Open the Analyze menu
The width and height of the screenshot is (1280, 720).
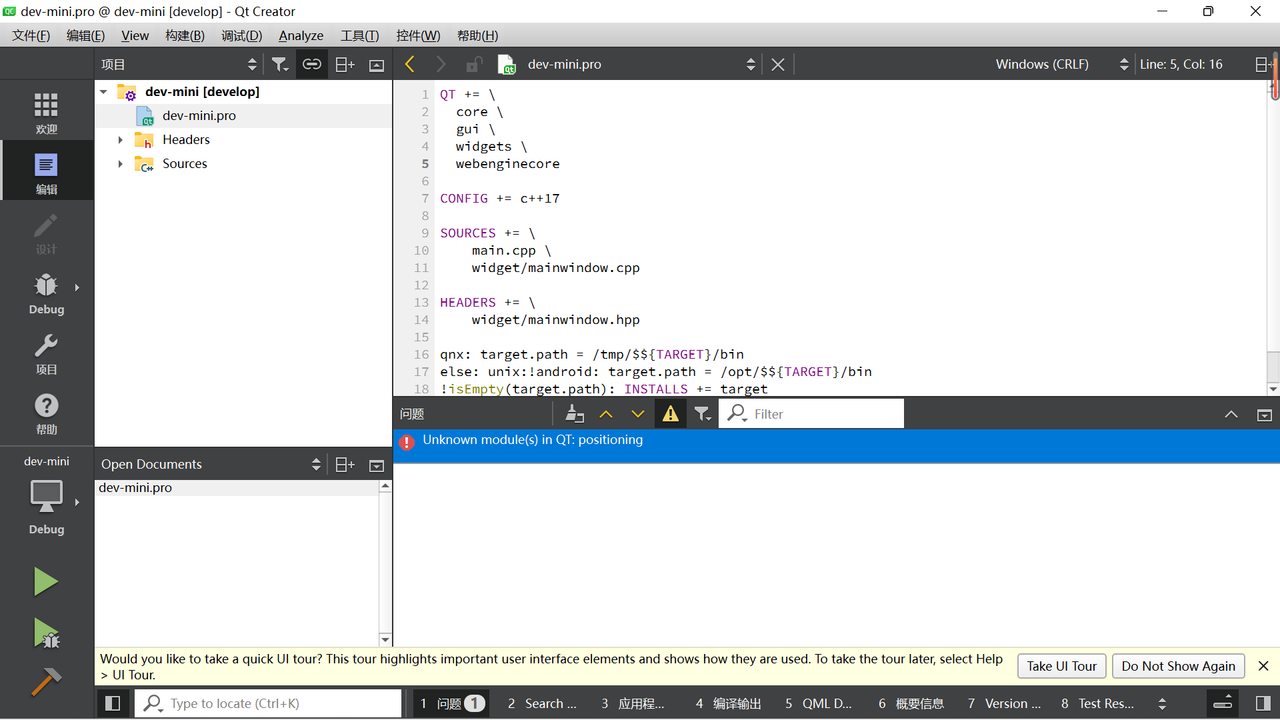(x=301, y=35)
